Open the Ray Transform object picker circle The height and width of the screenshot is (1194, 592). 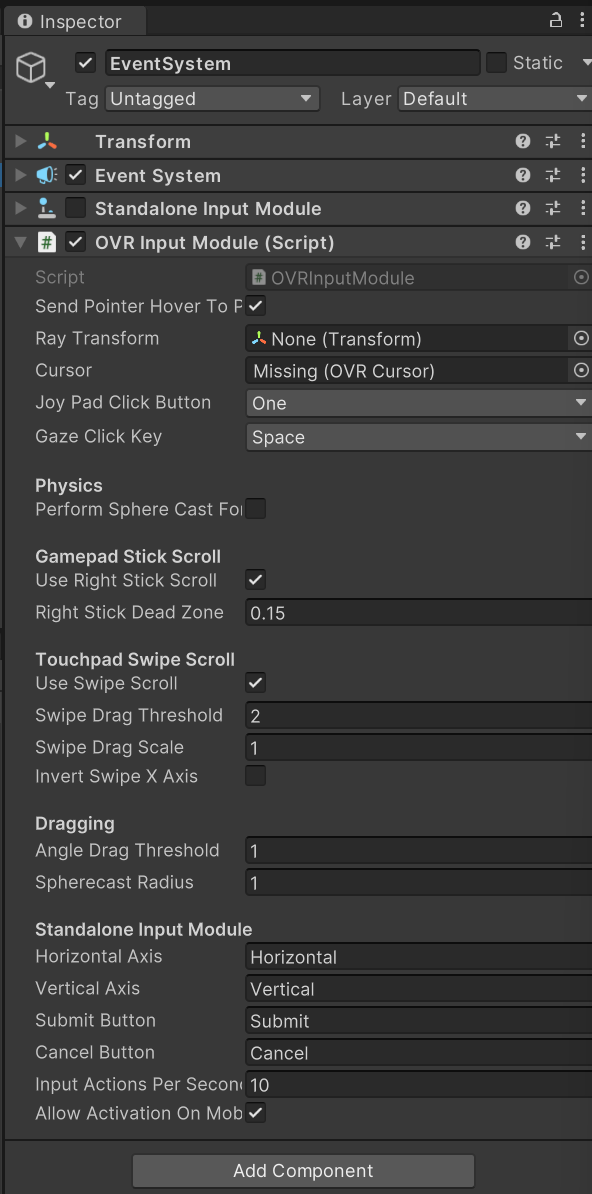(x=581, y=338)
